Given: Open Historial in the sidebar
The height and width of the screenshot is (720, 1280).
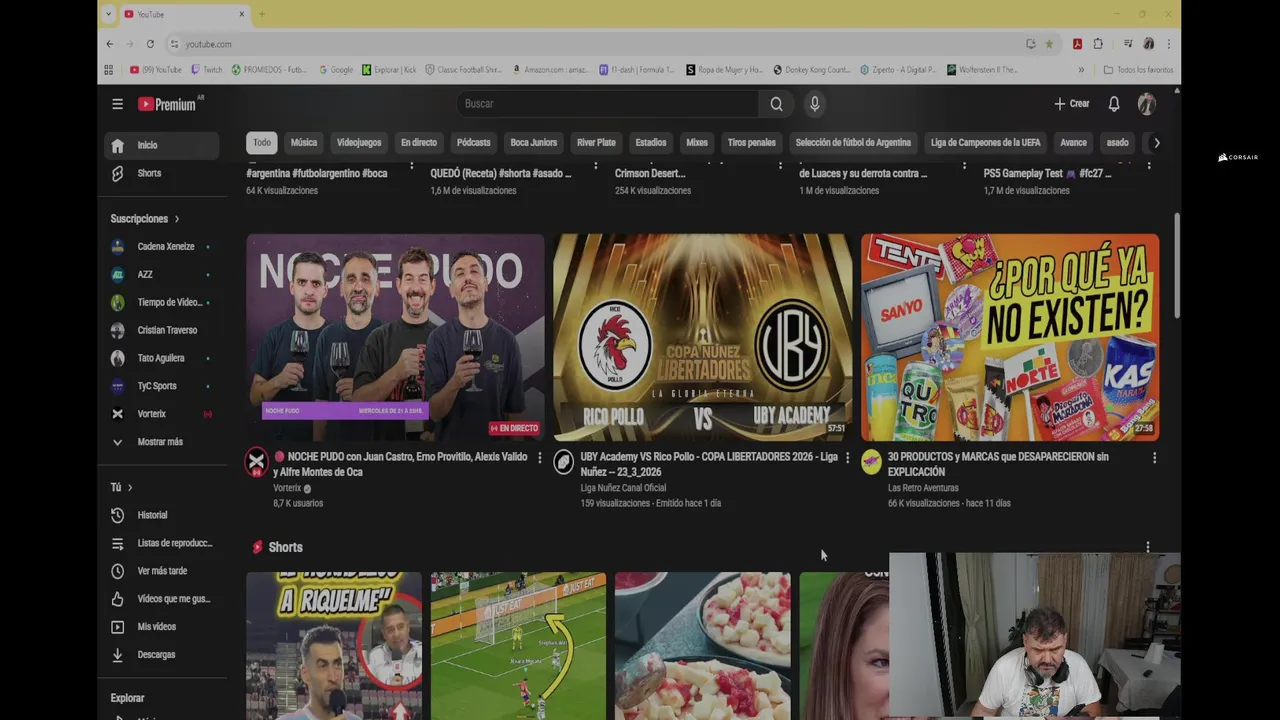Looking at the screenshot, I should (x=163, y=515).
